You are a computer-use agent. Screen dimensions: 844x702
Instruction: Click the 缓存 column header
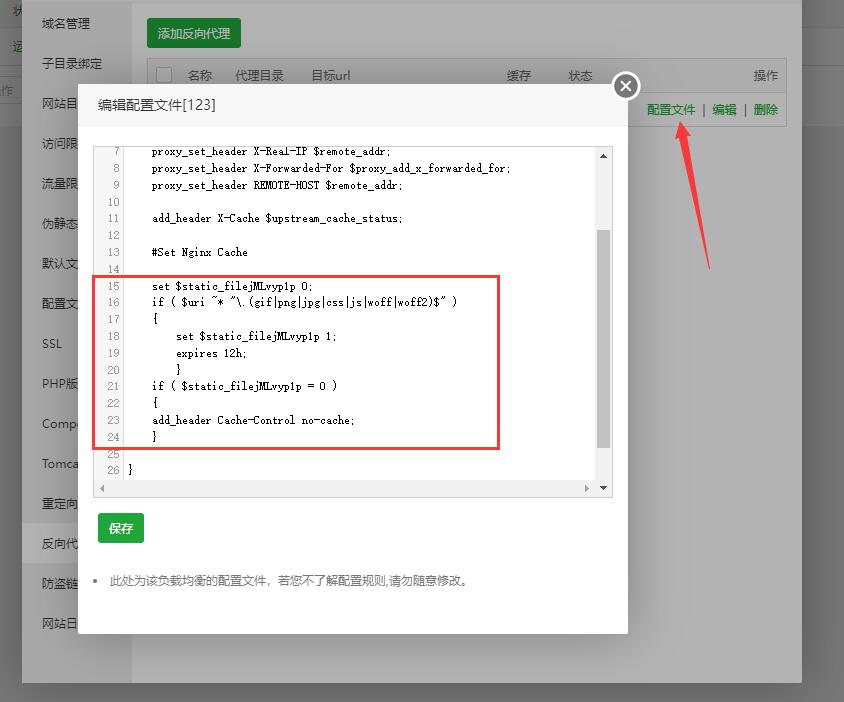(x=518, y=75)
